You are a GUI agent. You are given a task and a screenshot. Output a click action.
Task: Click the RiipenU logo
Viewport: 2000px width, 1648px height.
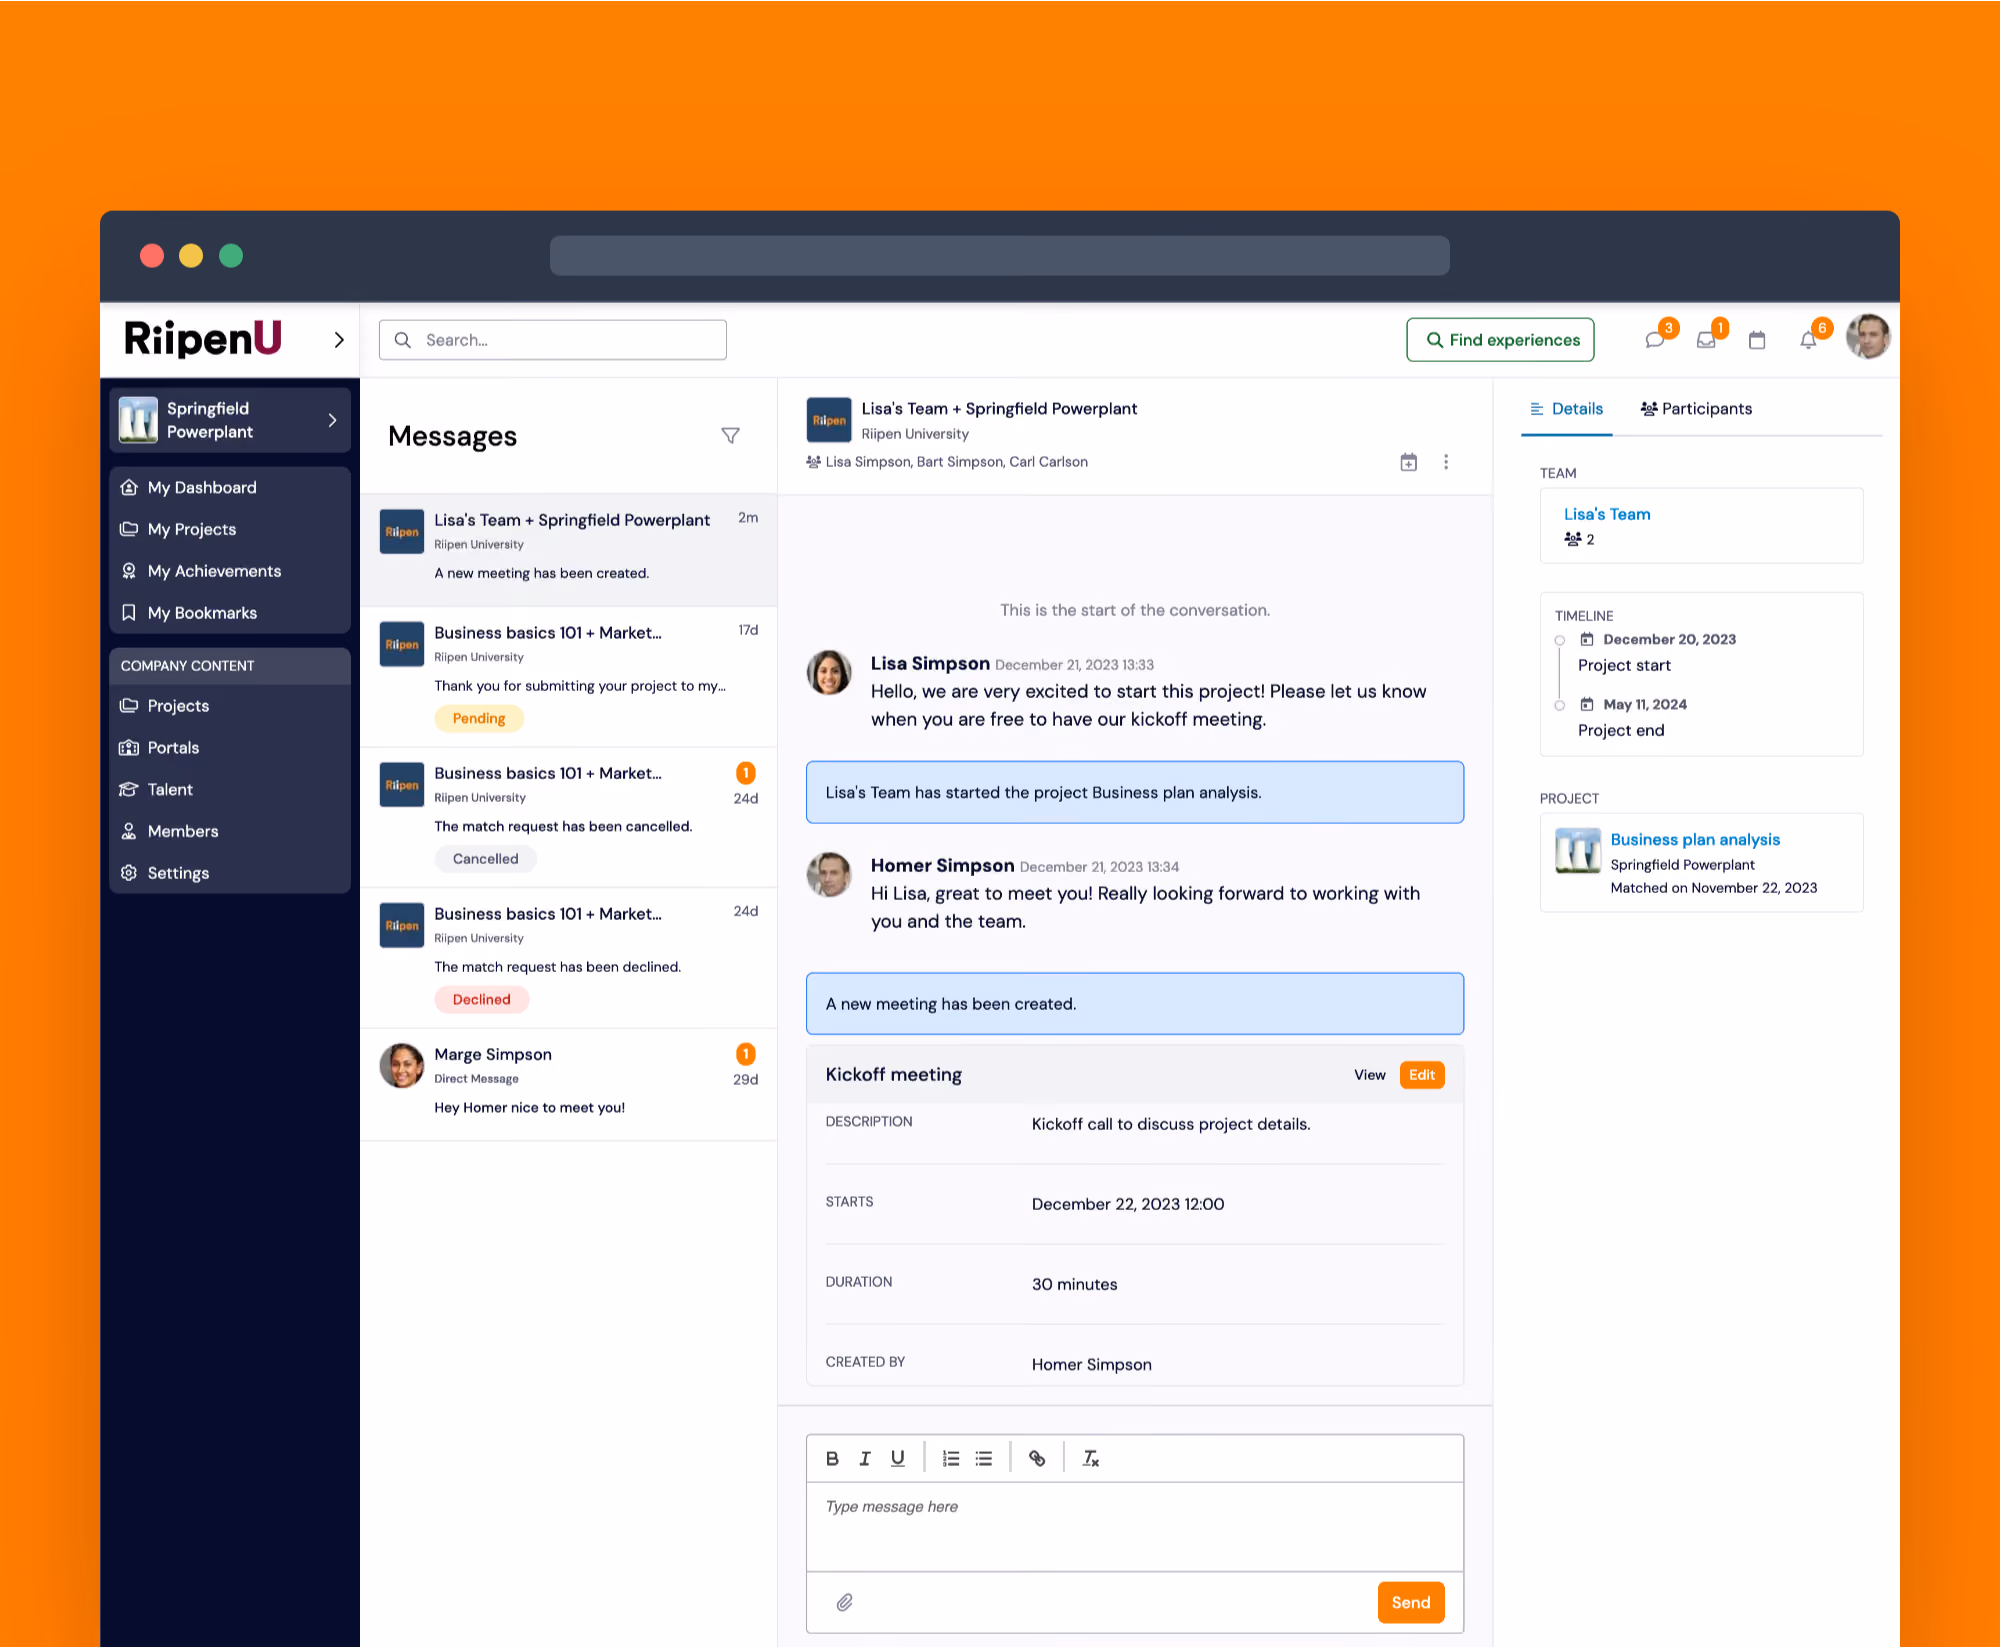point(203,338)
